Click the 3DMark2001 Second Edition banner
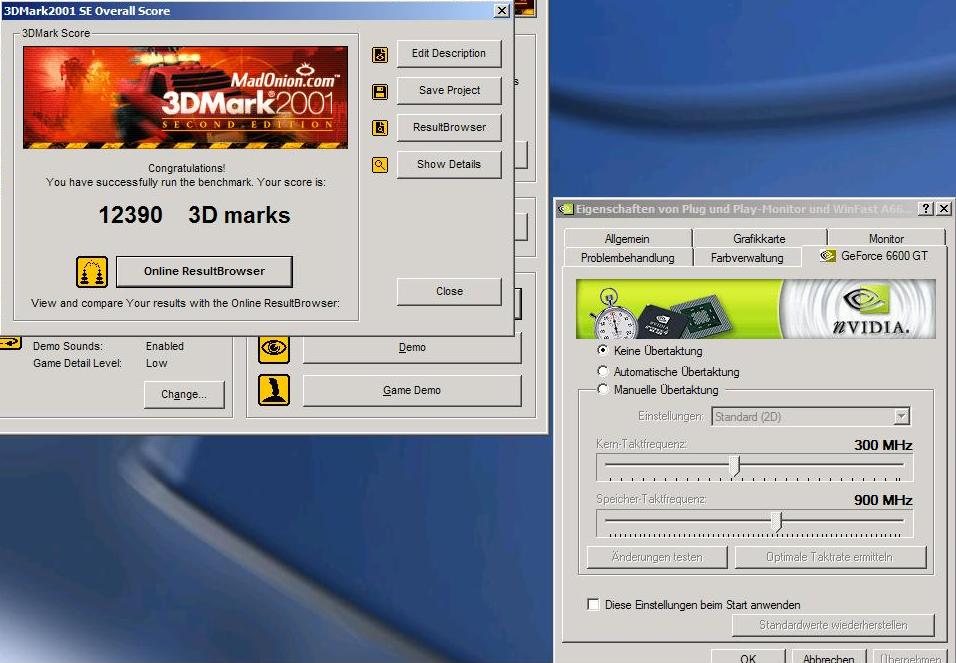Viewport: 956px width, 663px height. [x=185, y=98]
